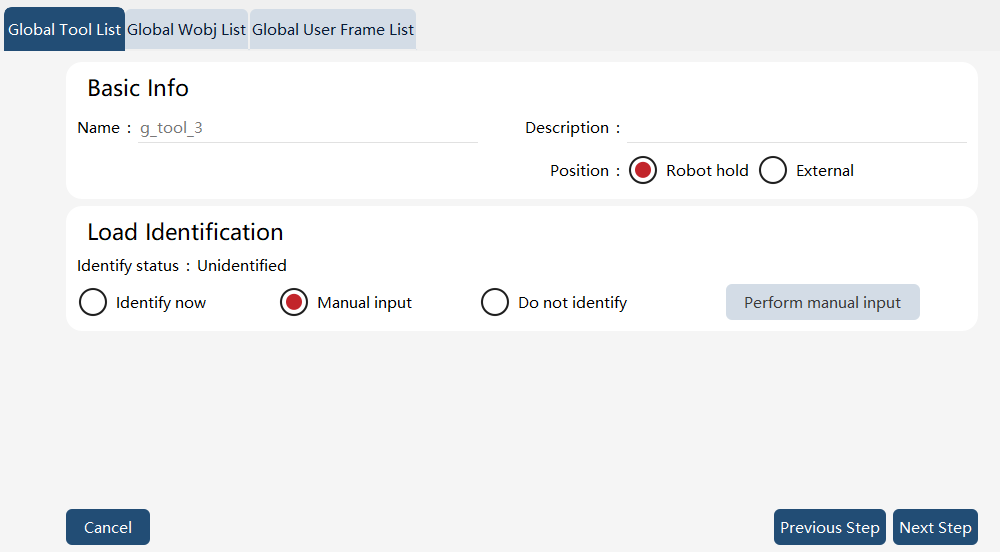
Task: Click the Perform manual input button
Action: click(823, 302)
